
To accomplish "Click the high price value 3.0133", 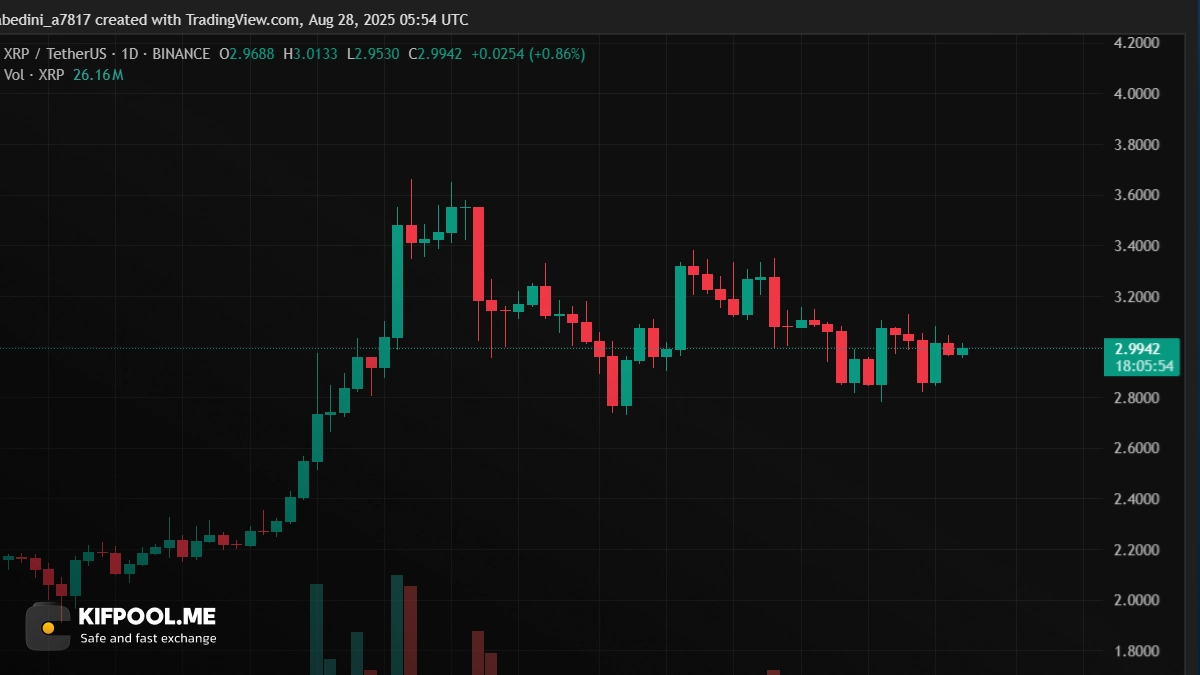I will 317,54.
